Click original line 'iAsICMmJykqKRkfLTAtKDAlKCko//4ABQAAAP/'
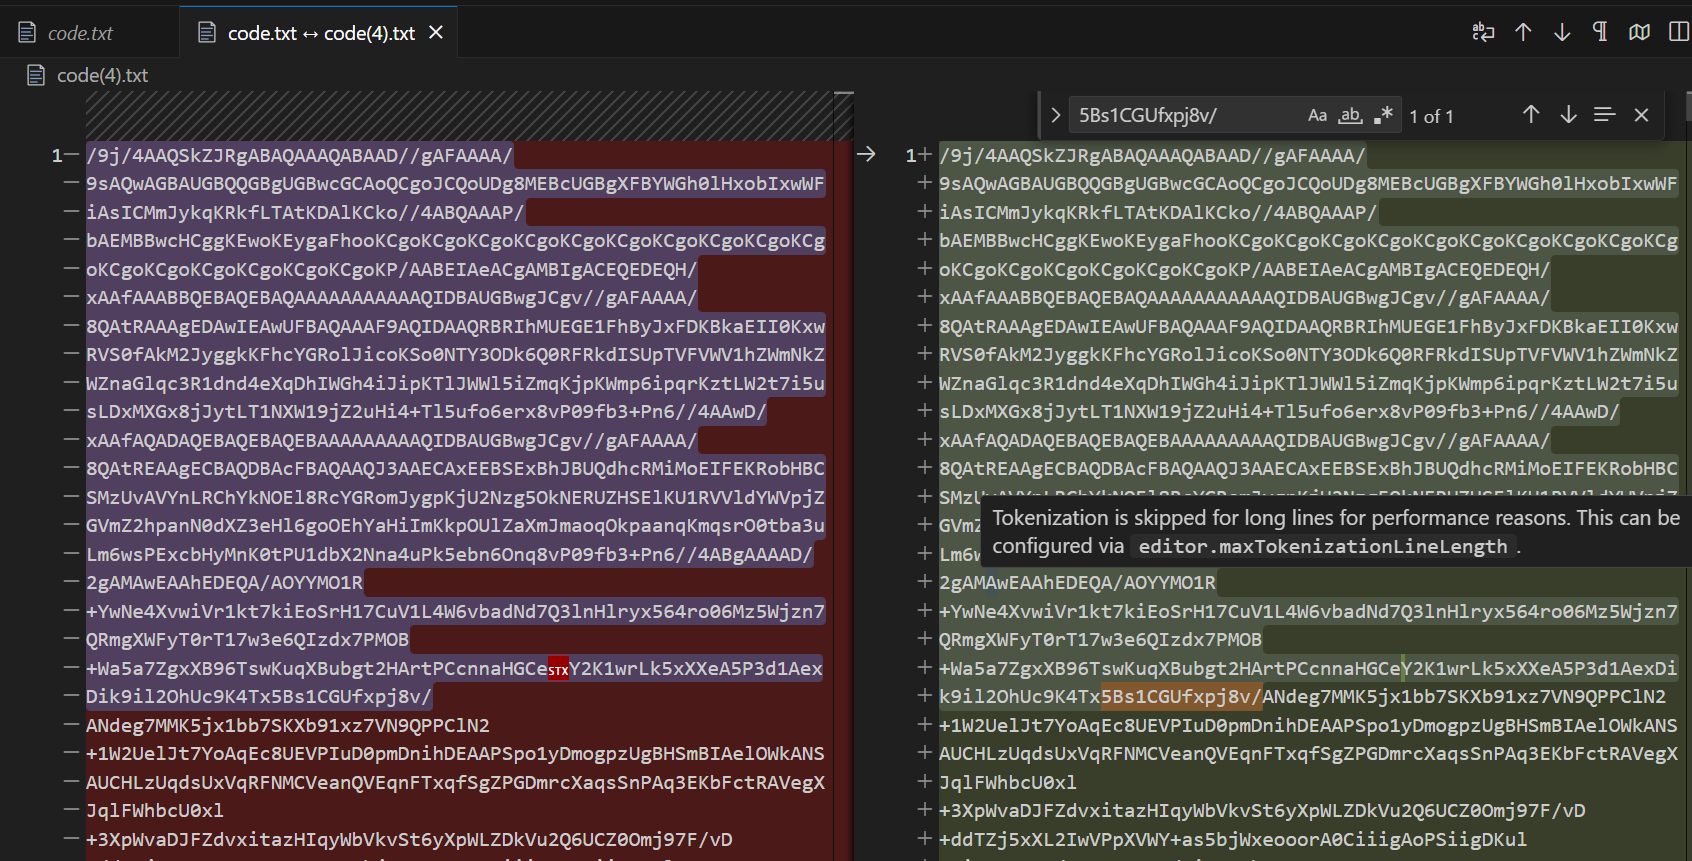Screen dimensions: 1692x861 305,212
